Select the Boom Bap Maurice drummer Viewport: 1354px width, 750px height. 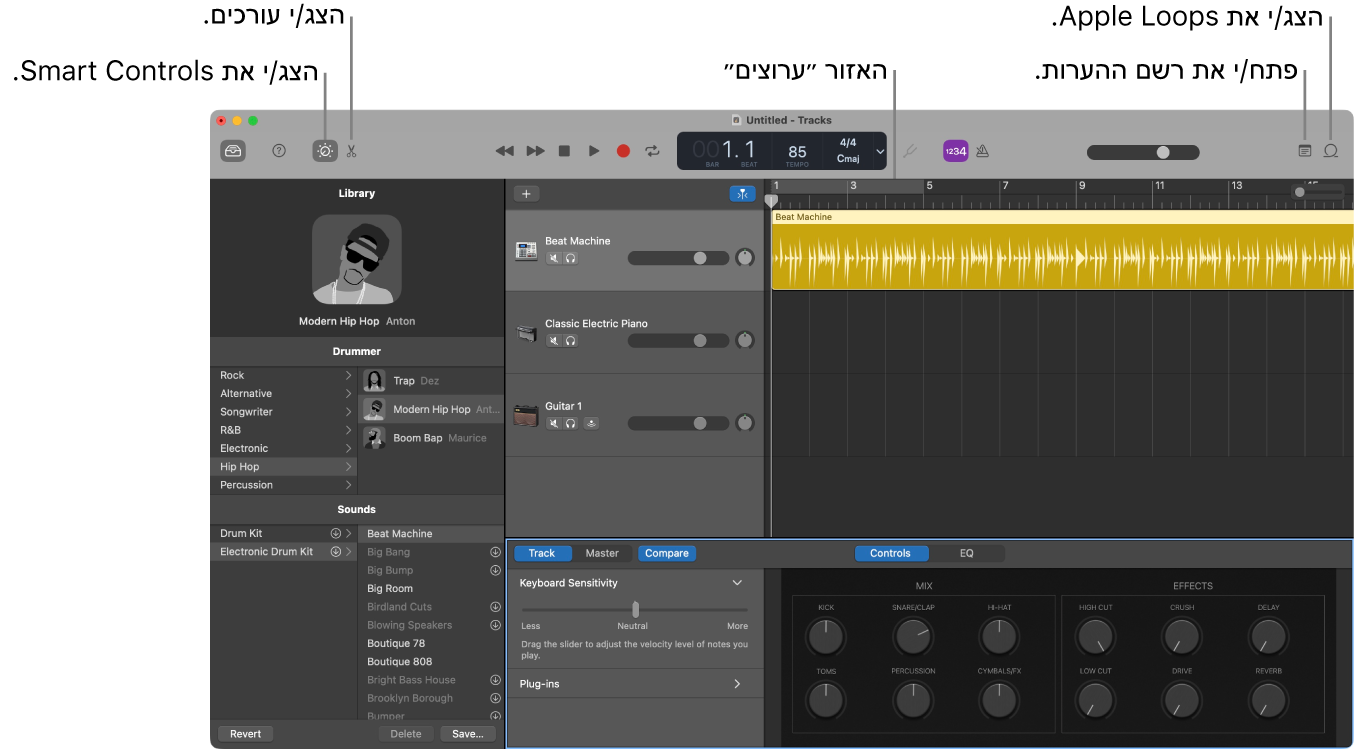click(x=431, y=438)
